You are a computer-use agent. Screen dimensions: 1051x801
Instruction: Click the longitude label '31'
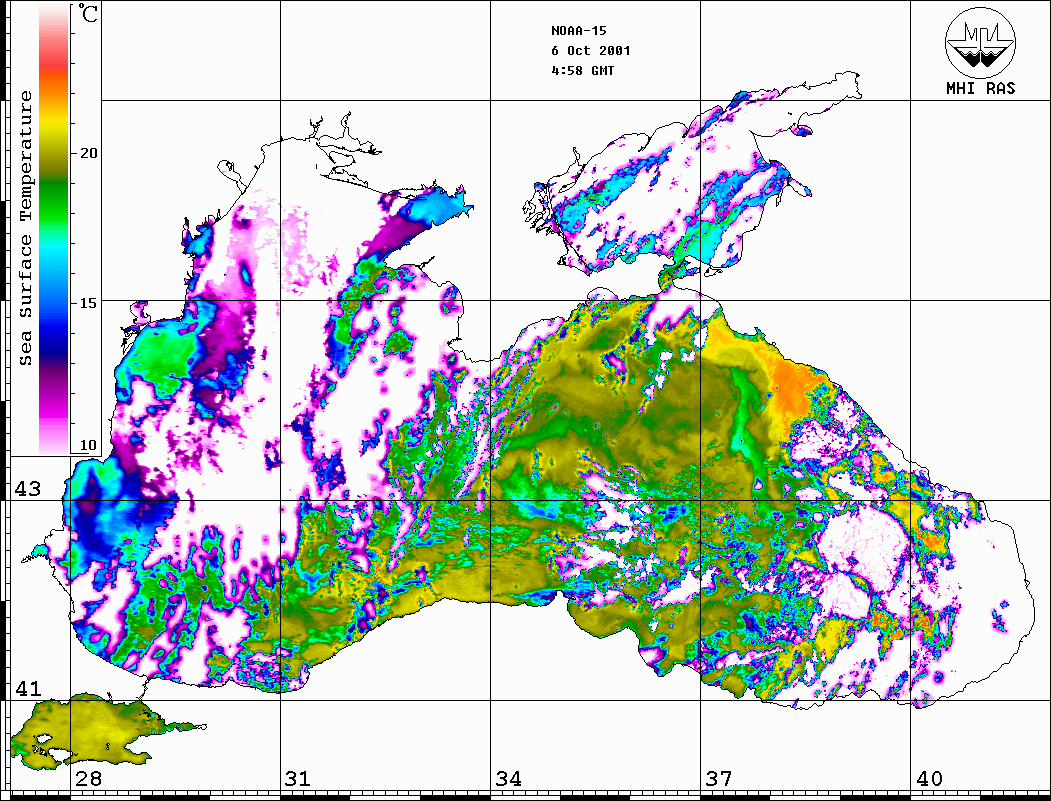tap(298, 779)
